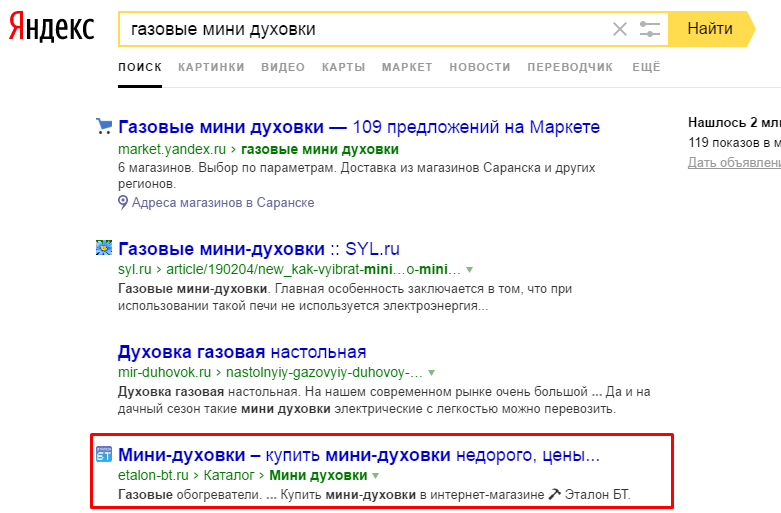Click the 119 показов в месяц text
Image resolution: width=781 pixels, height=513 pixels.
pyautogui.click(x=734, y=143)
